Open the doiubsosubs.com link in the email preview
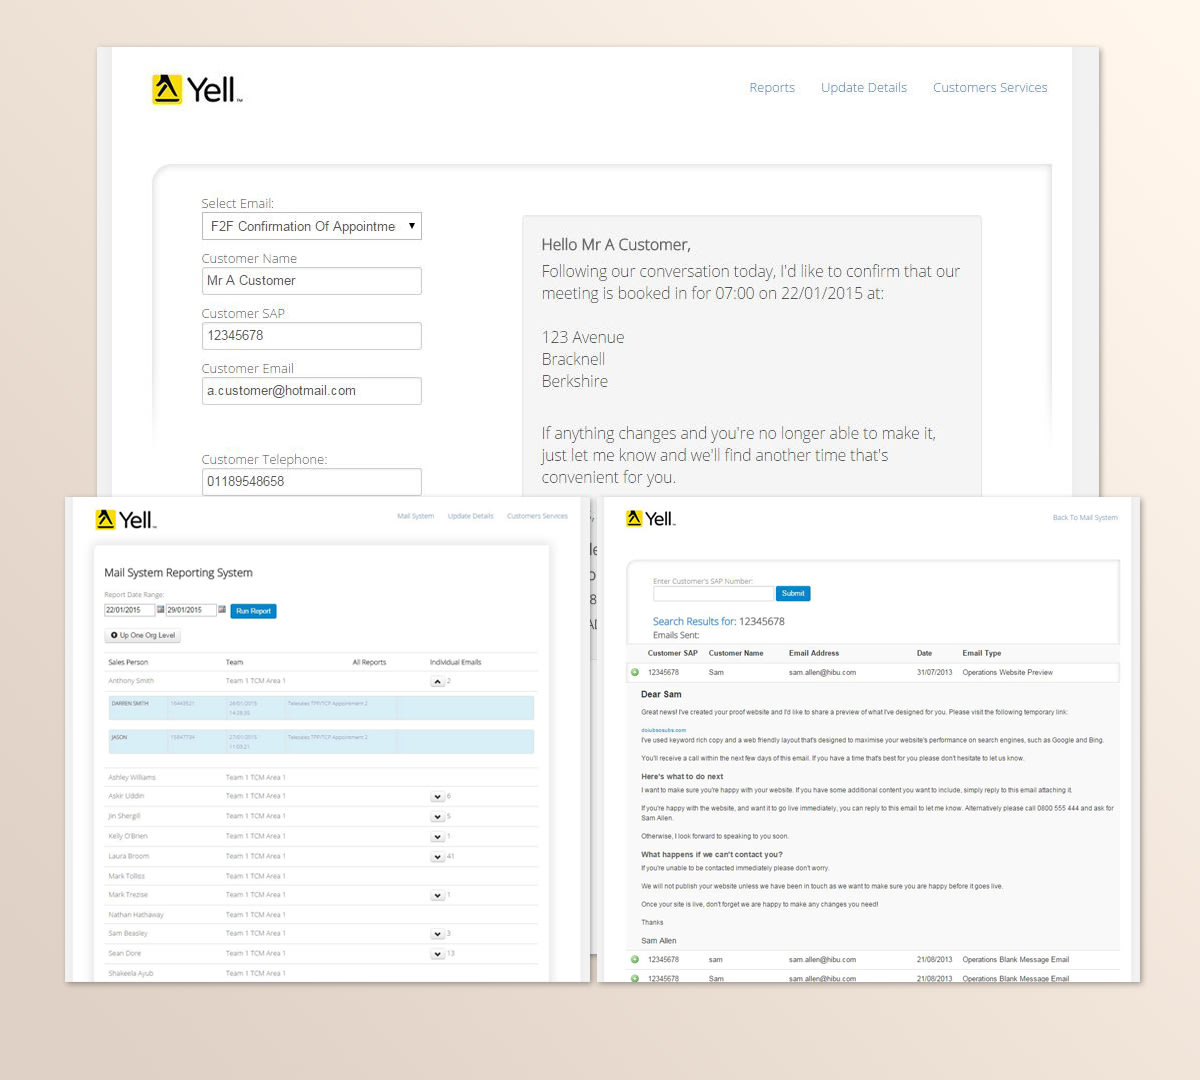The height and width of the screenshot is (1080, 1200). point(664,730)
